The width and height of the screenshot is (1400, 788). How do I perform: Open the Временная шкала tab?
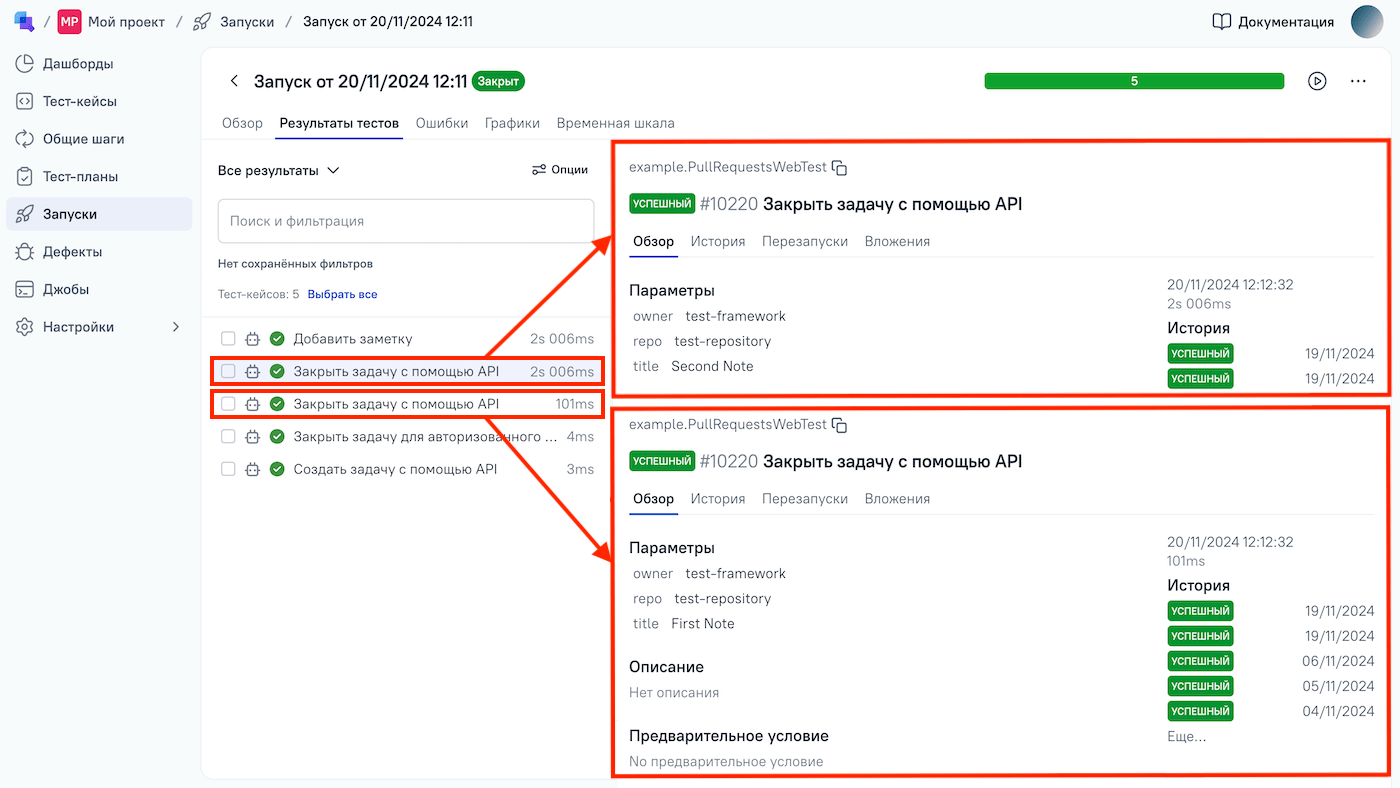pyautogui.click(x=615, y=123)
